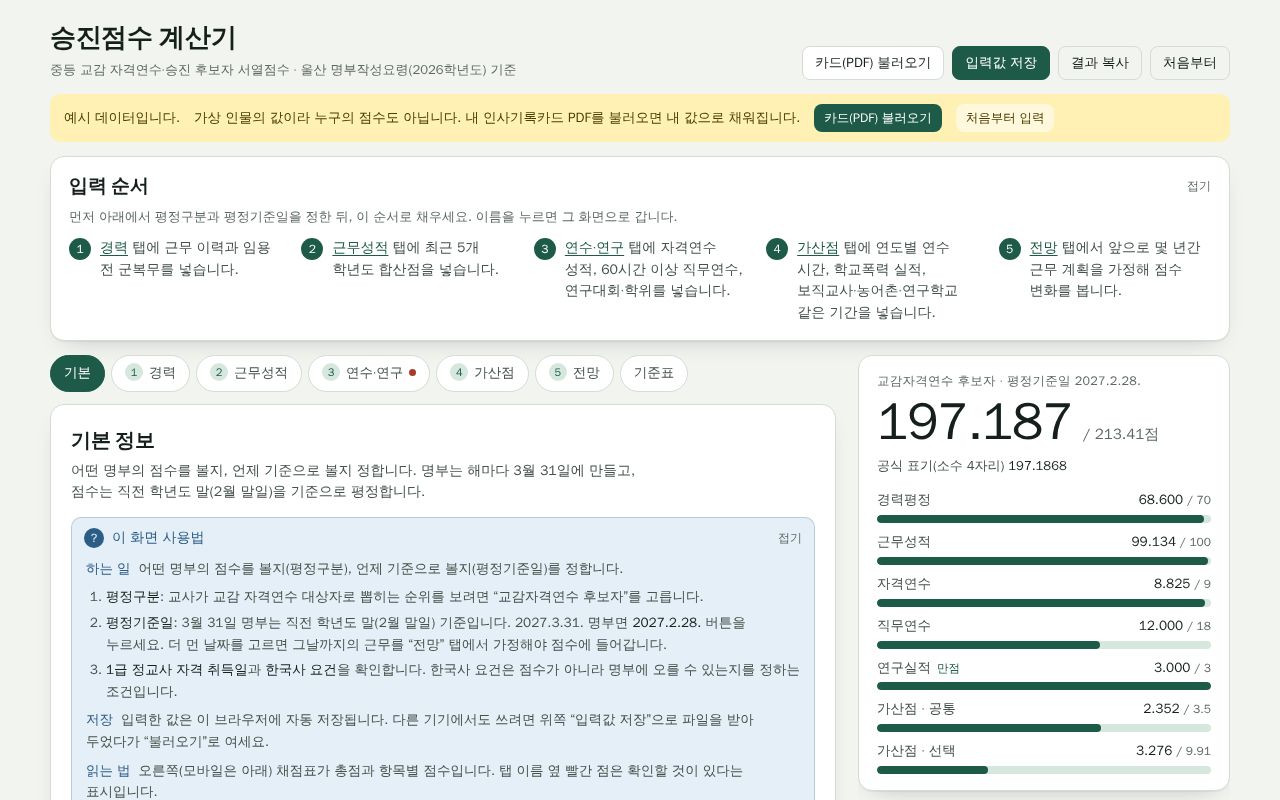
Task: Click step 1 number badge in 입력 순서
Action: [x=80, y=249]
